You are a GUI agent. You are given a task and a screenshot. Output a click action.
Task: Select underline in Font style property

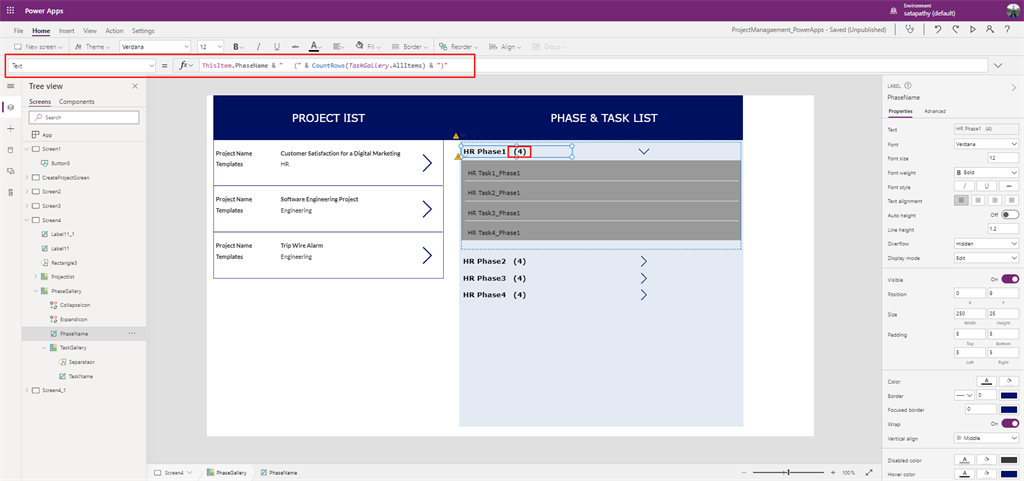986,187
